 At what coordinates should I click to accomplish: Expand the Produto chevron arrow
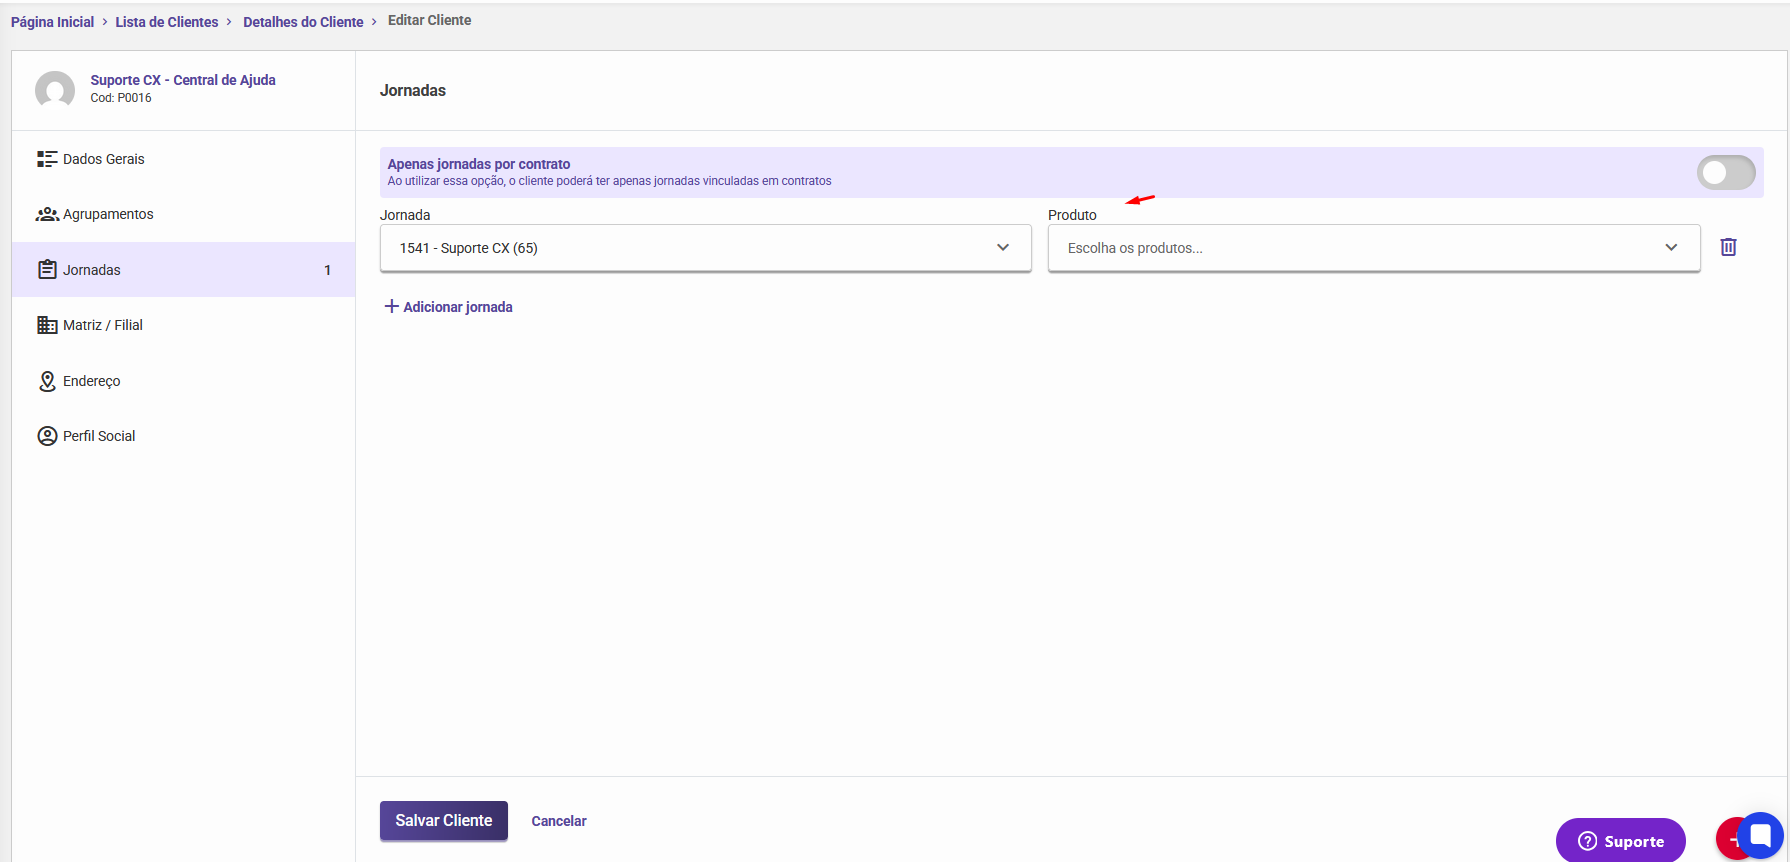(1671, 248)
